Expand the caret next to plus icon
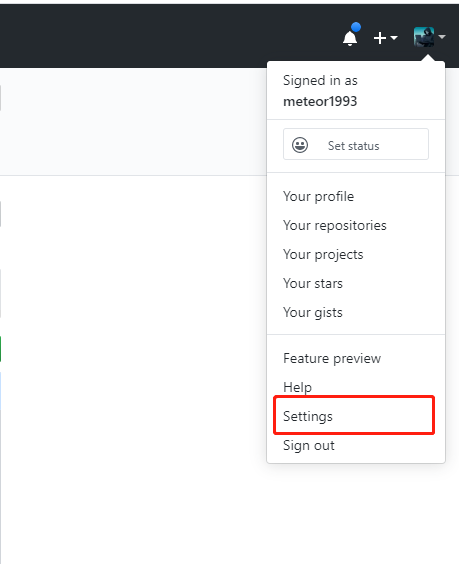Image resolution: width=459 pixels, height=564 pixels. point(394,37)
